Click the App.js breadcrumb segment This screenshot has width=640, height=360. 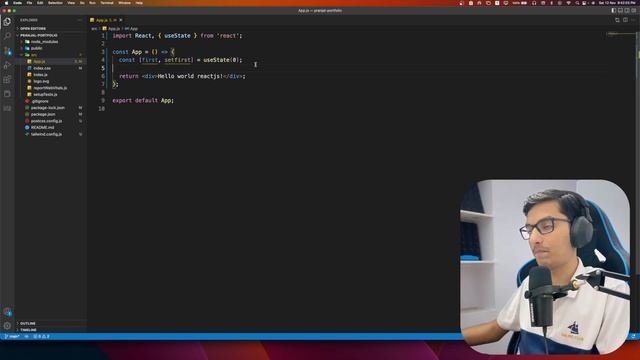[x=112, y=29]
